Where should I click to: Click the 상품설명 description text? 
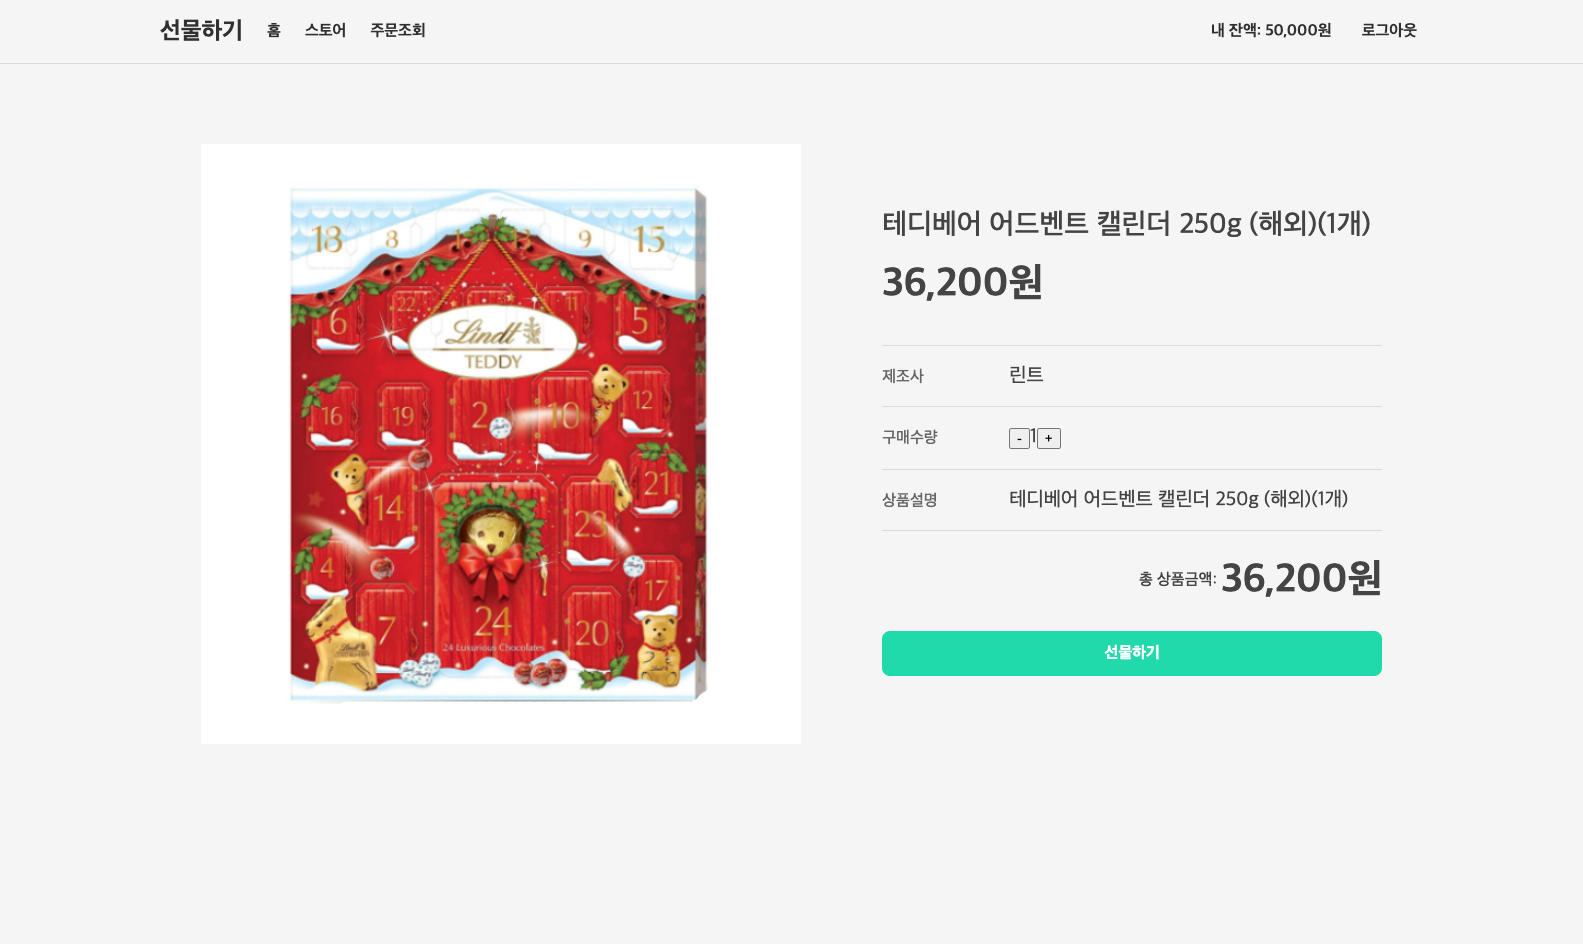coord(1178,499)
